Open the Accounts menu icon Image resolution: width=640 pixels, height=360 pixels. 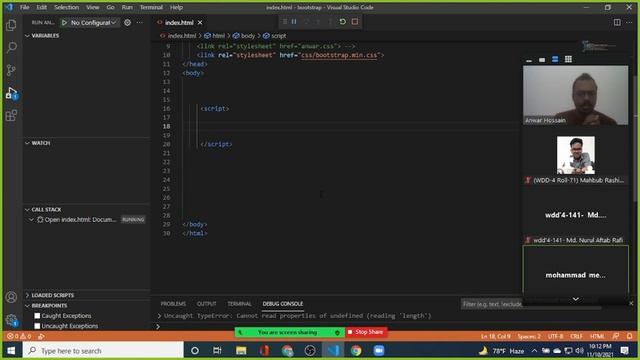click(x=11, y=297)
